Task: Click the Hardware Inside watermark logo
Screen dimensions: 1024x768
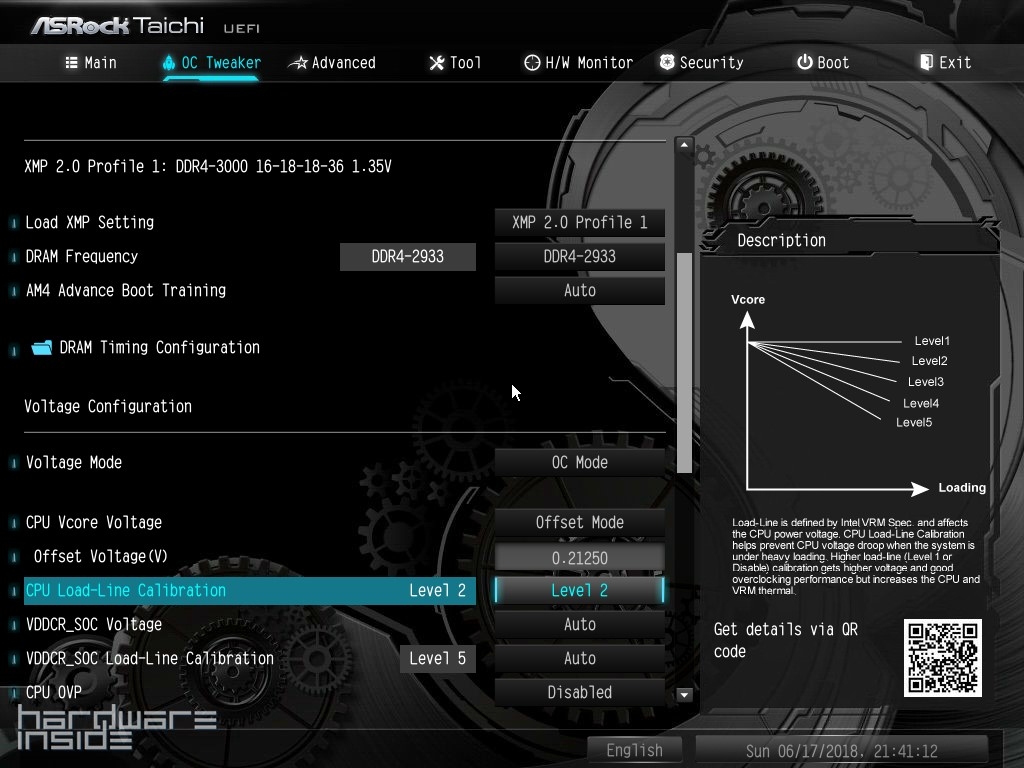Action: coord(116,729)
